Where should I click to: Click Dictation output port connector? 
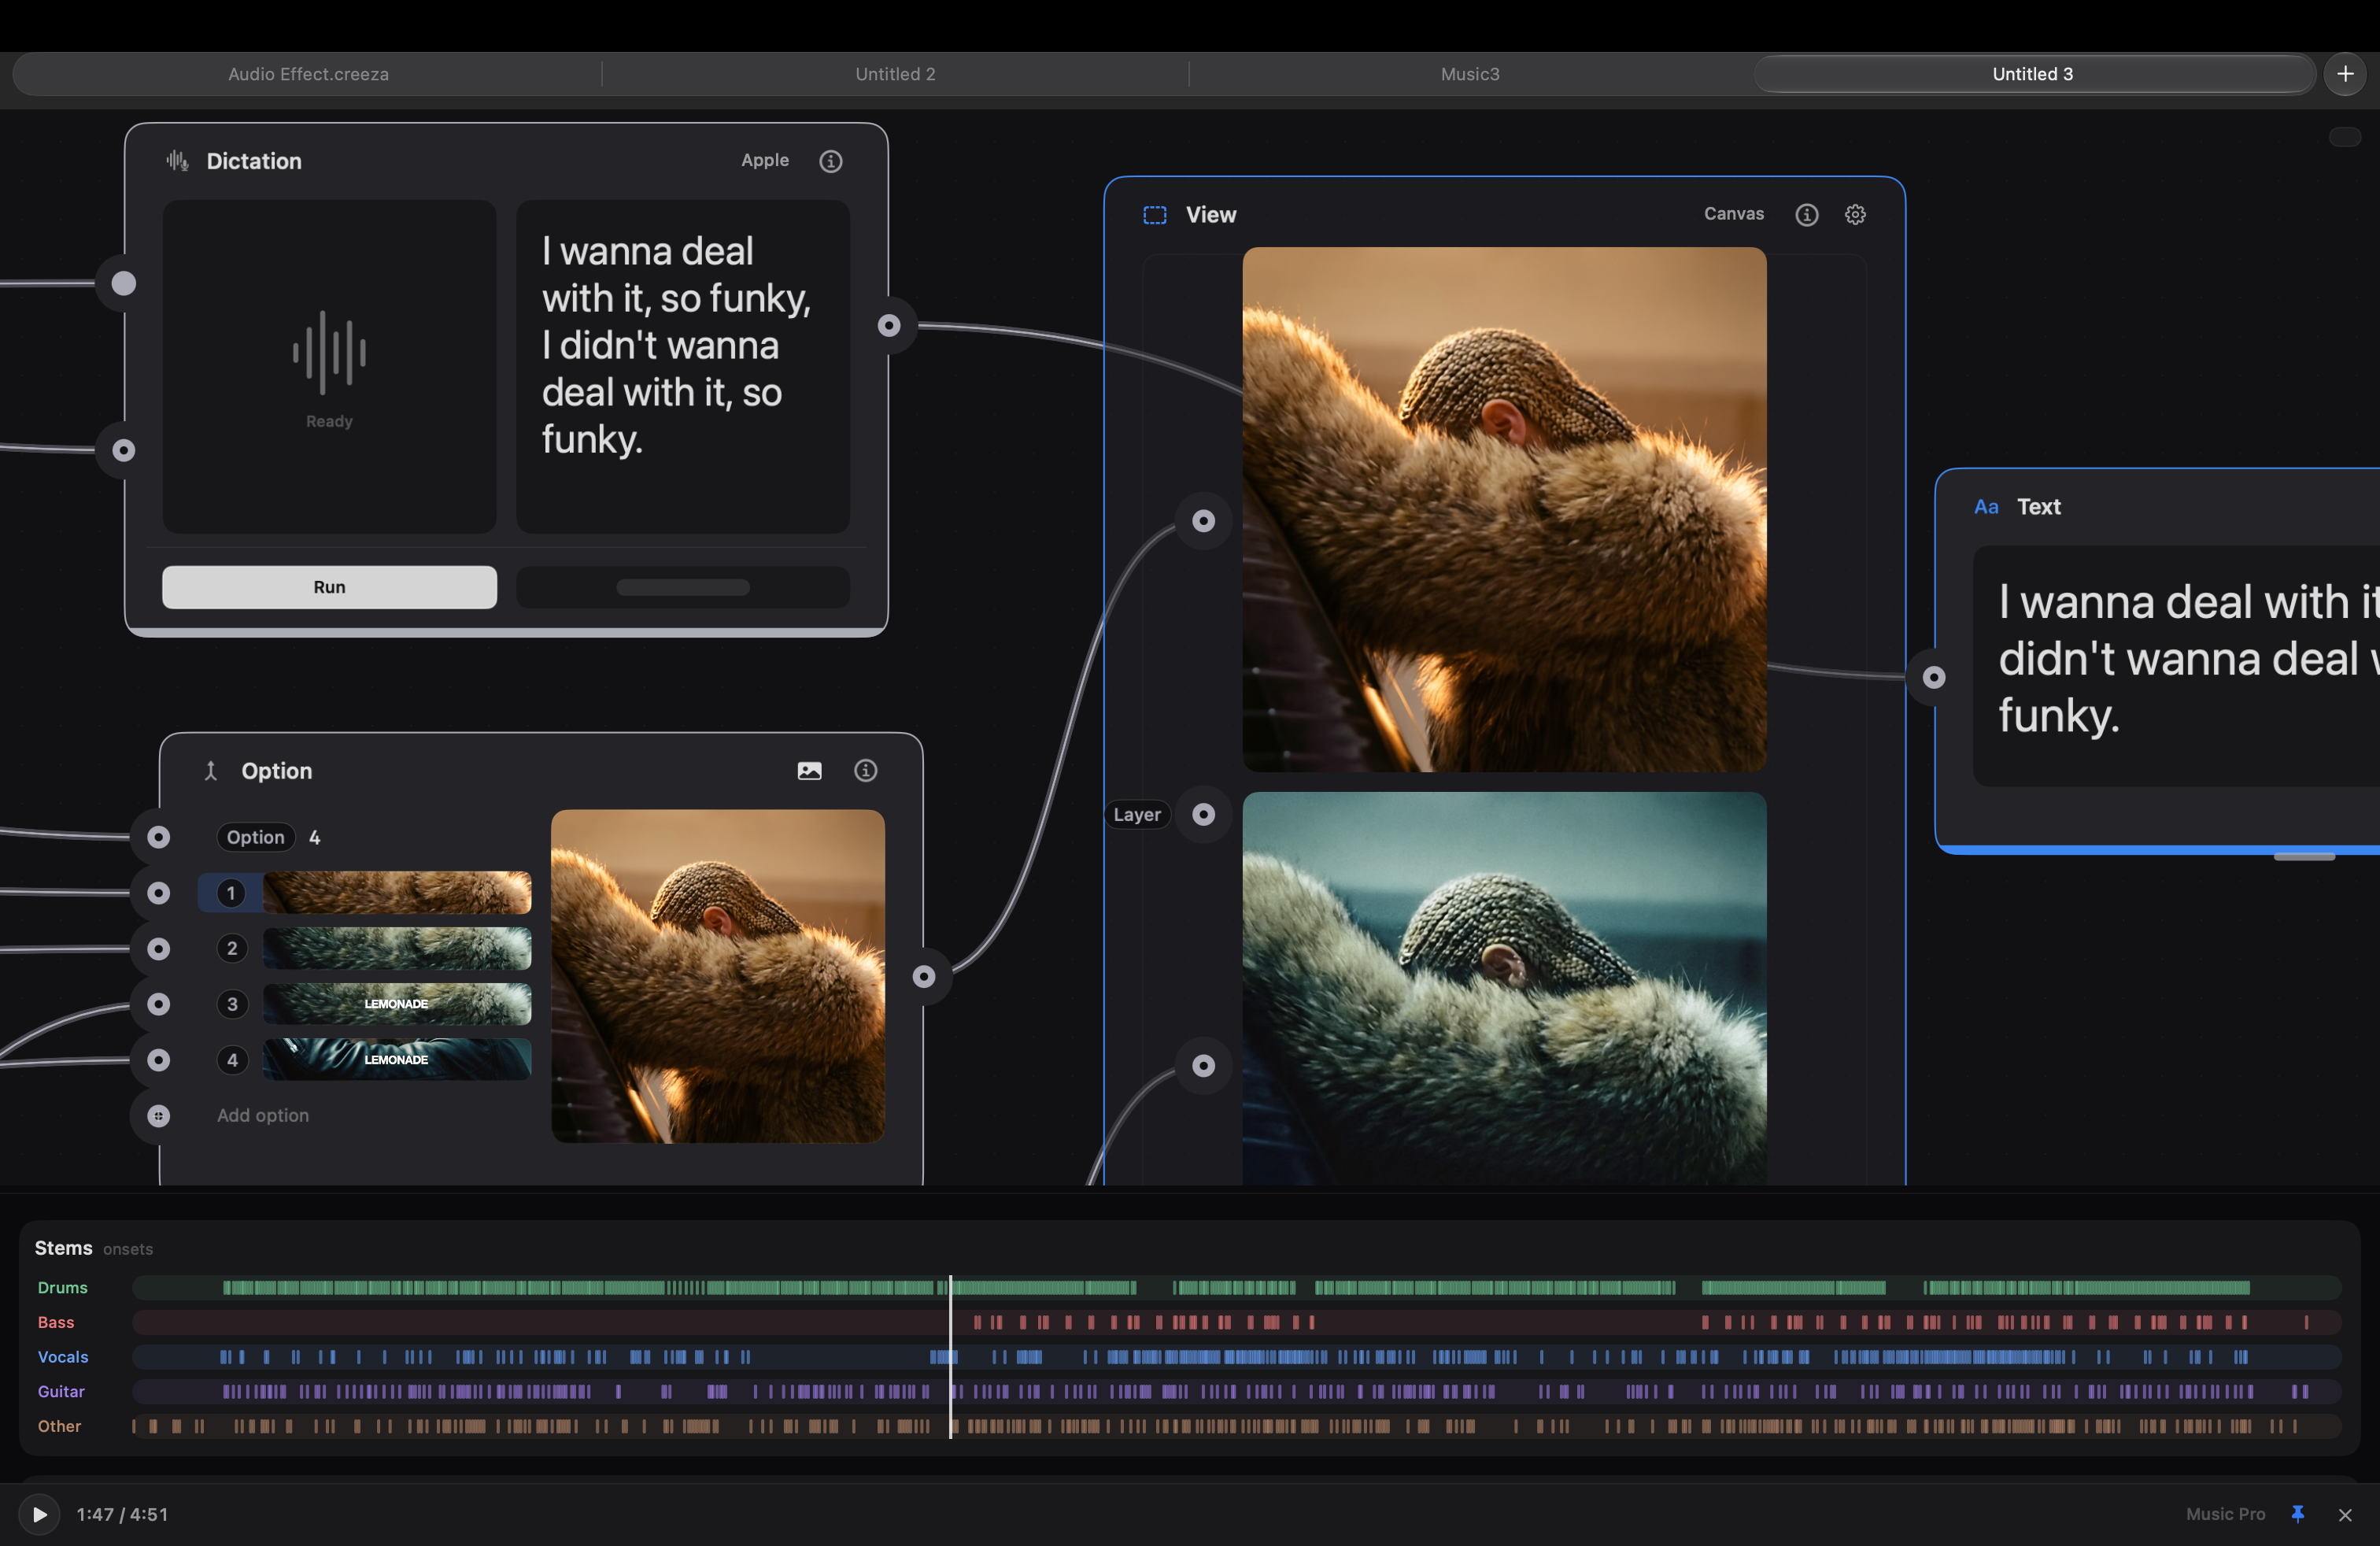tap(888, 326)
